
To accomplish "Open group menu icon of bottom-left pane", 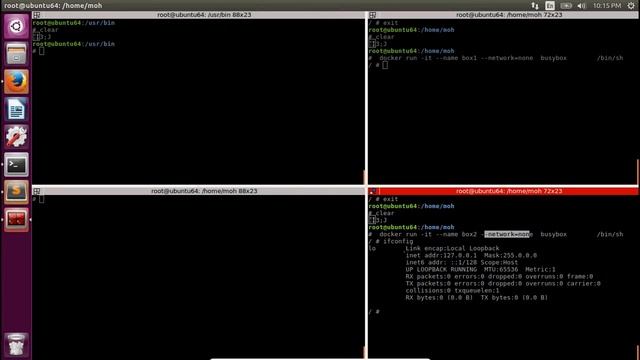I will [37, 191].
